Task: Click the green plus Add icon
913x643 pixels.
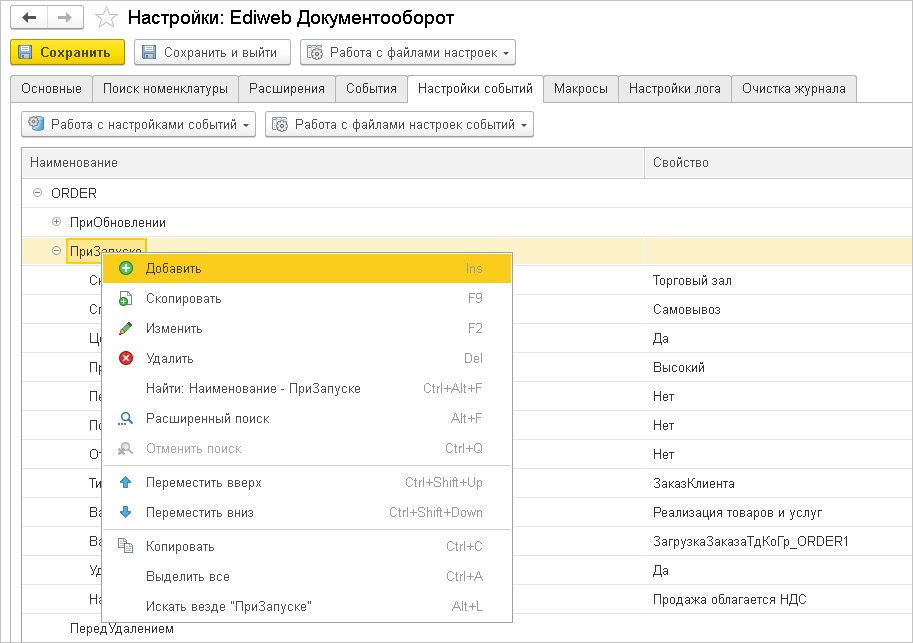Action: click(x=126, y=268)
